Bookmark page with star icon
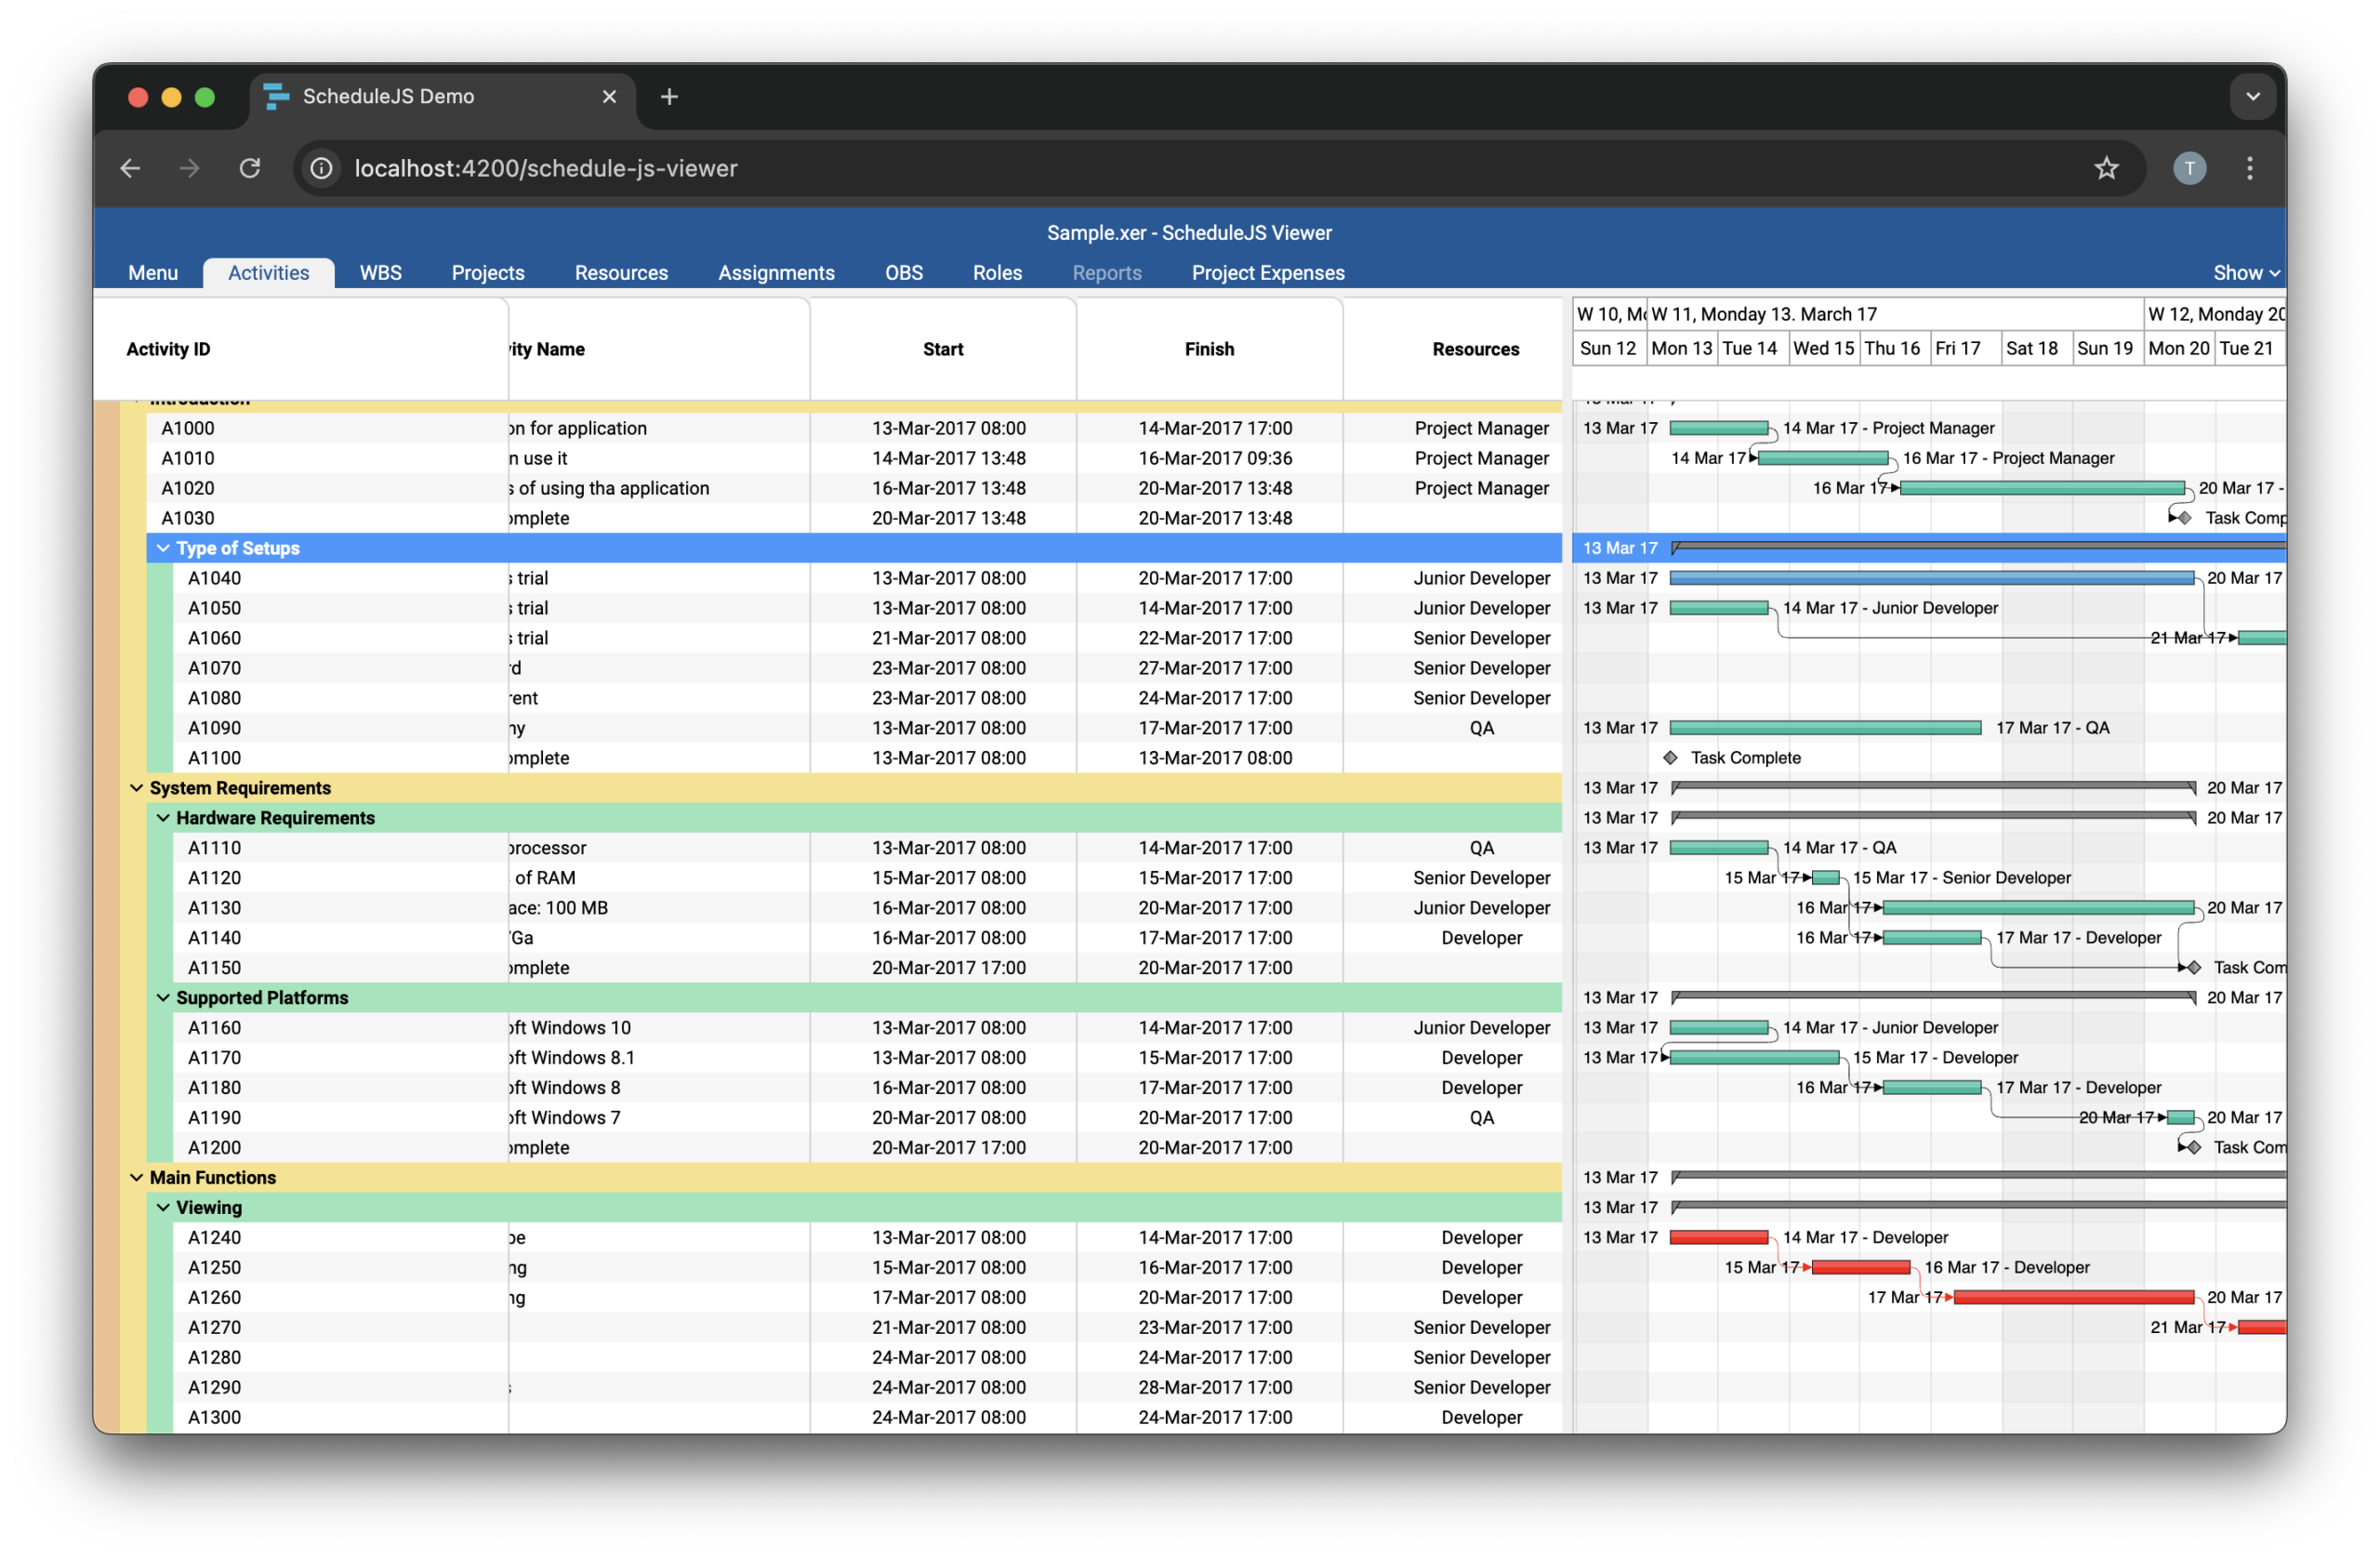Image resolution: width=2380 pixels, height=1557 pixels. tap(2106, 168)
